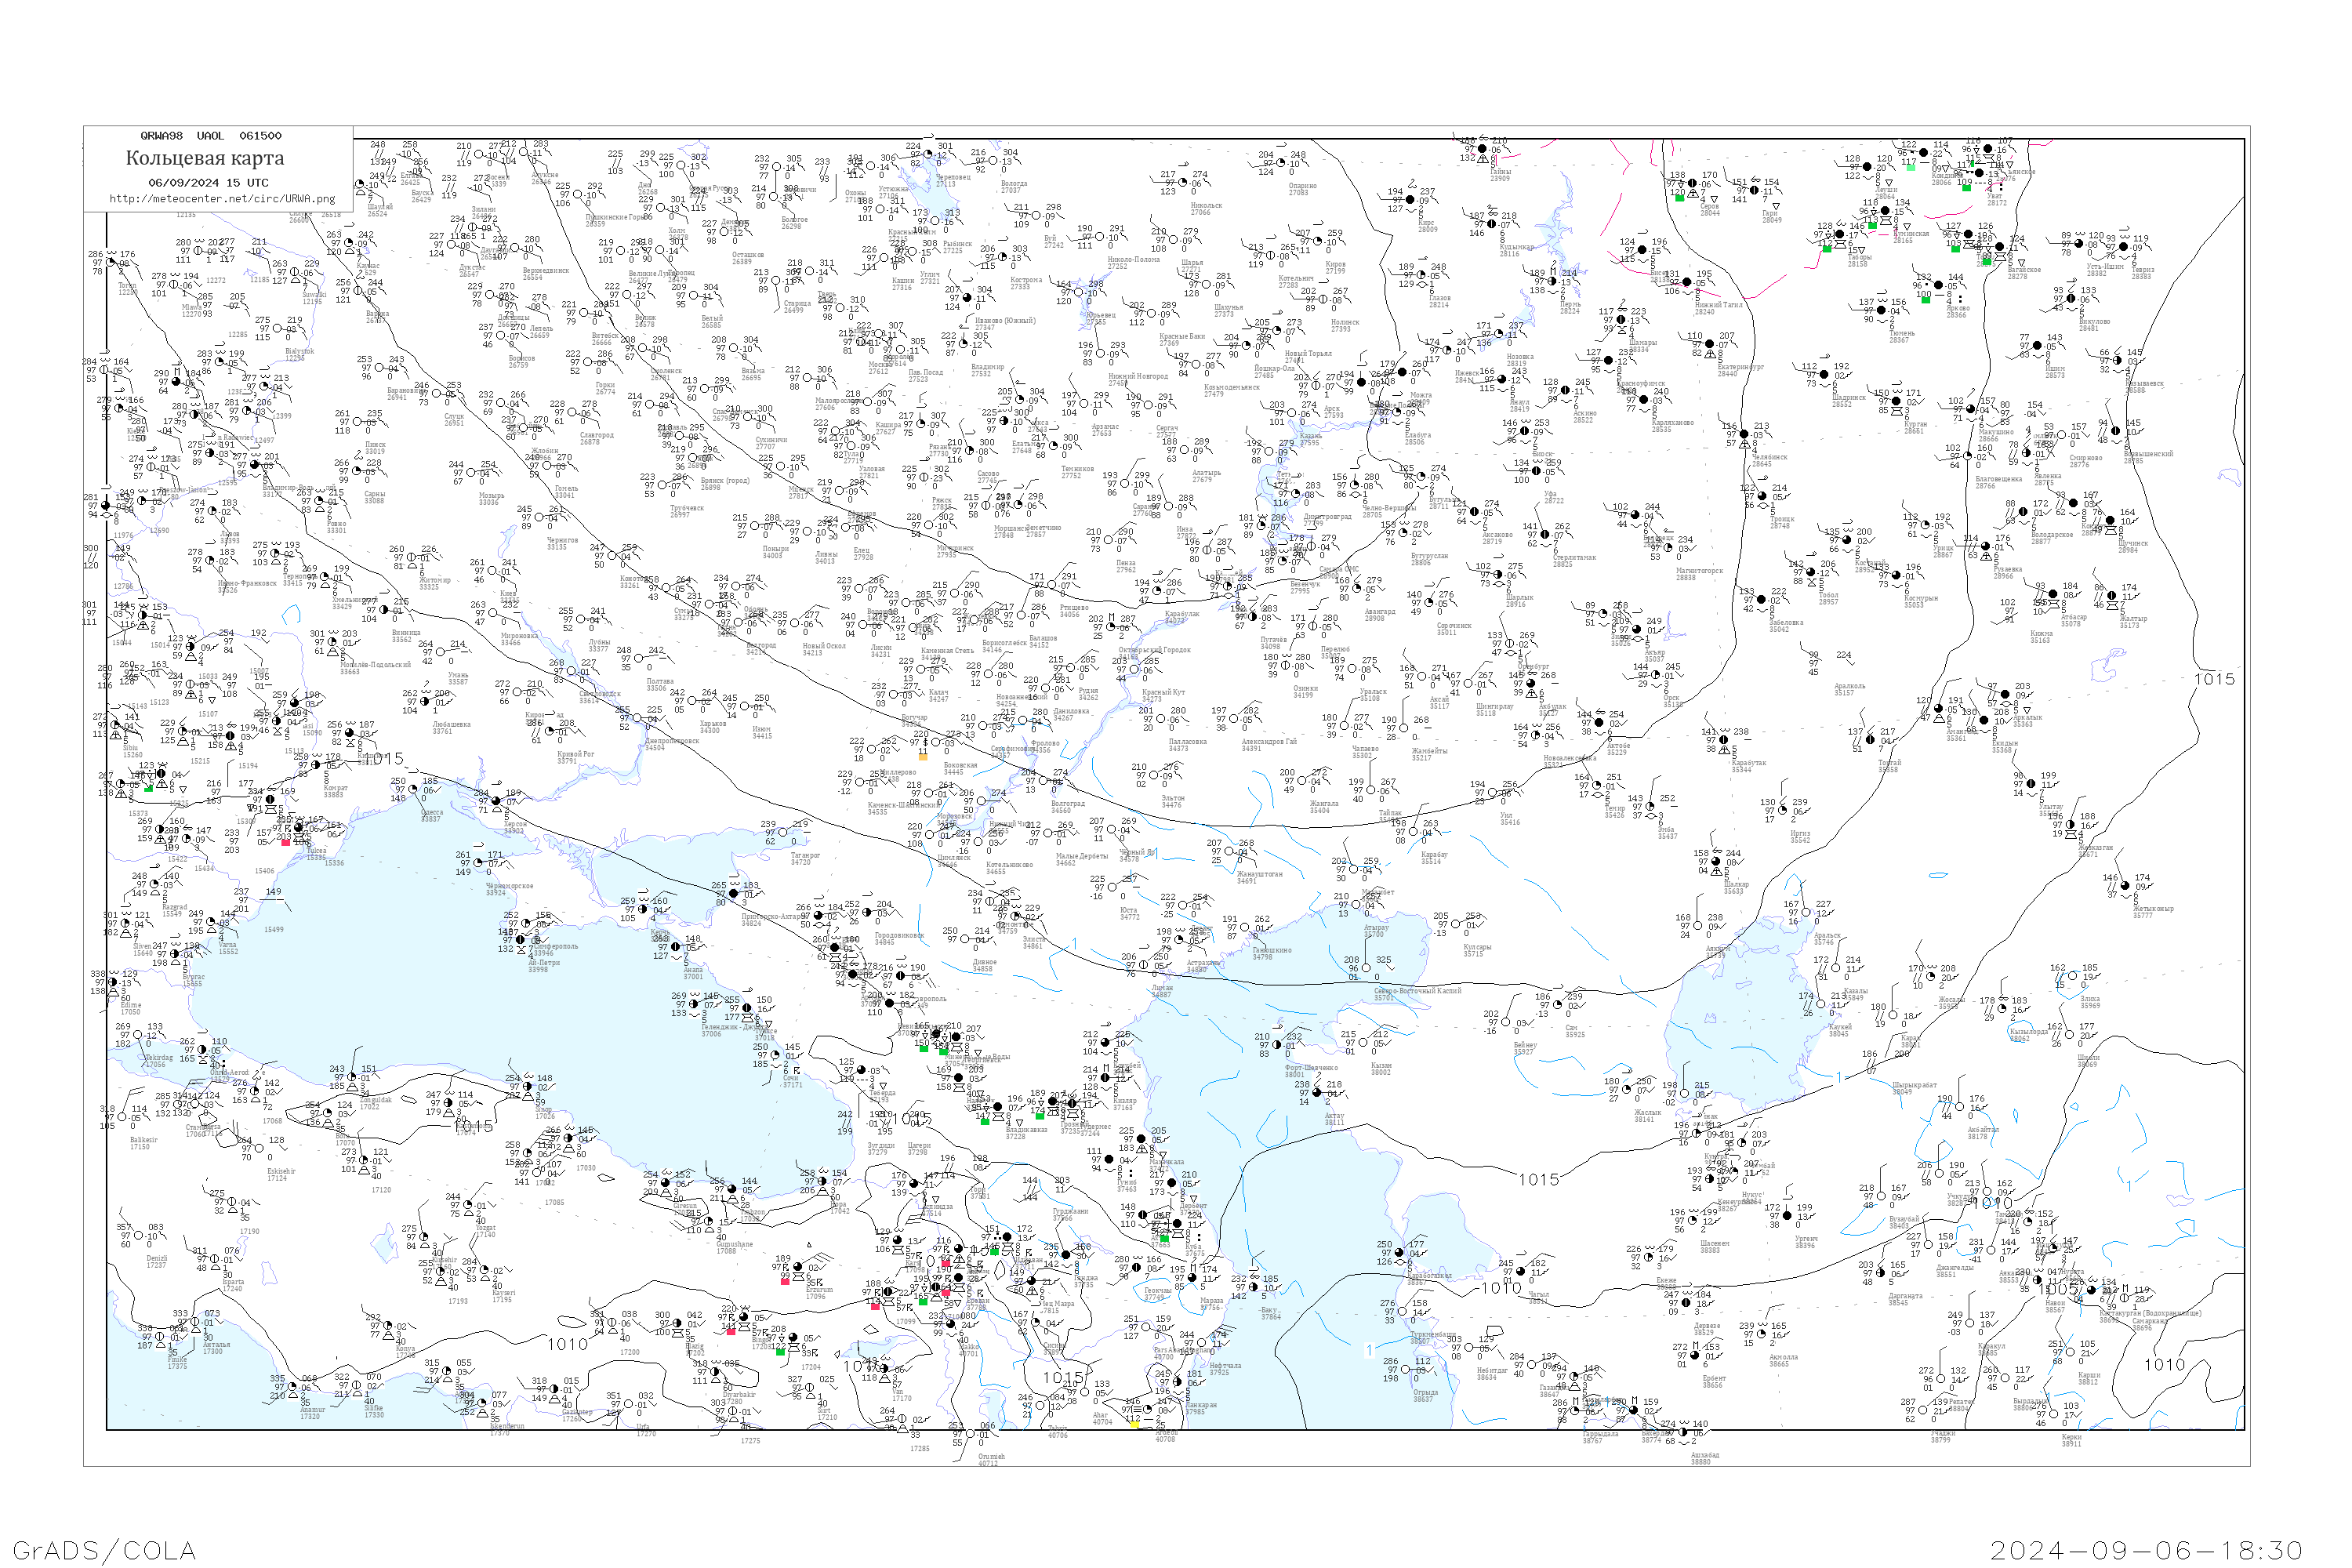Click the 2024-09-06-18:30 timestamp
Screen dimensions: 2352x1568
[2146, 1550]
